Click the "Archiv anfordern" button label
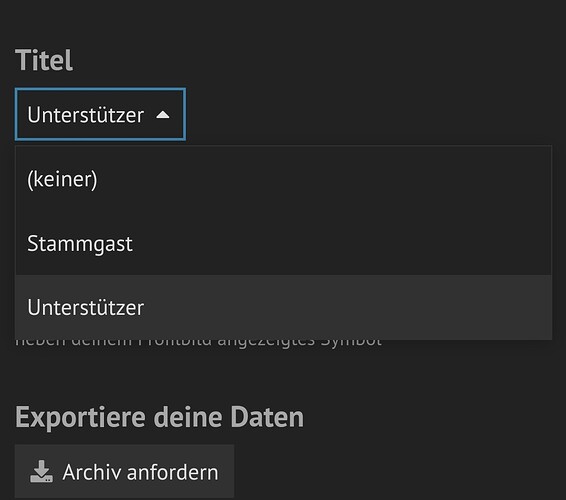566x500 pixels. click(x=140, y=472)
